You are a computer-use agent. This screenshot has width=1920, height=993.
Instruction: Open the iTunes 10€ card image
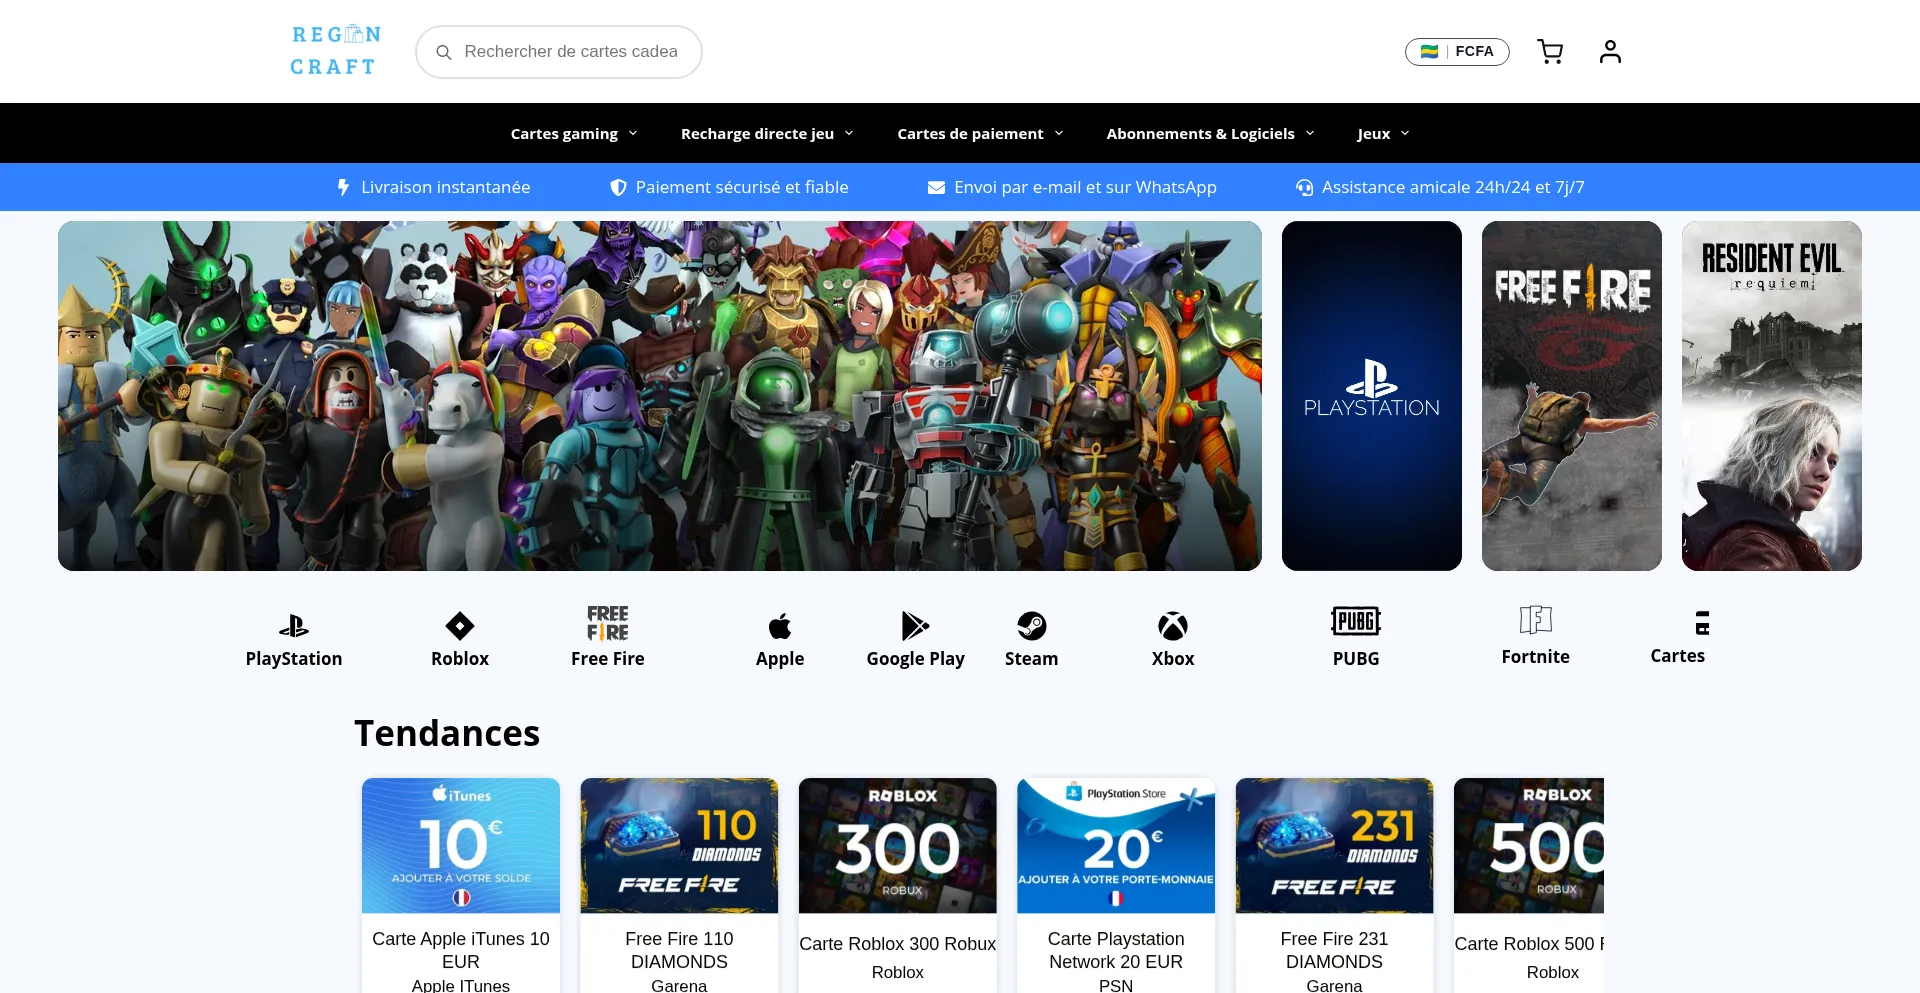tap(461, 845)
